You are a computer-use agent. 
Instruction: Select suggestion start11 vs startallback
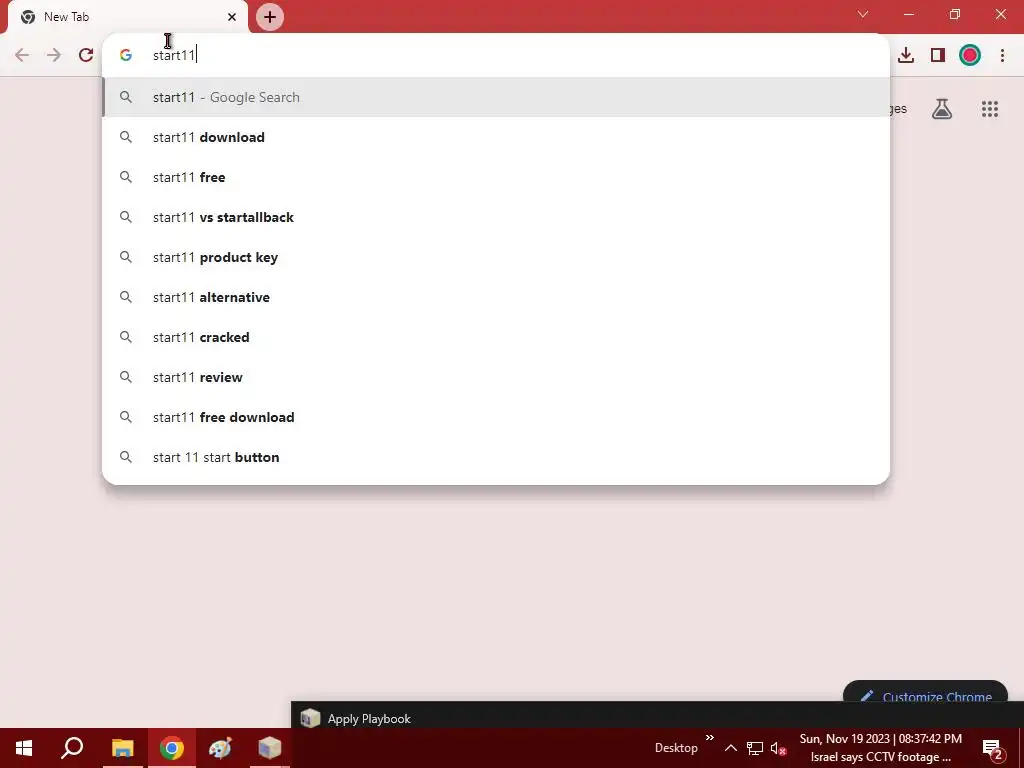click(x=496, y=217)
